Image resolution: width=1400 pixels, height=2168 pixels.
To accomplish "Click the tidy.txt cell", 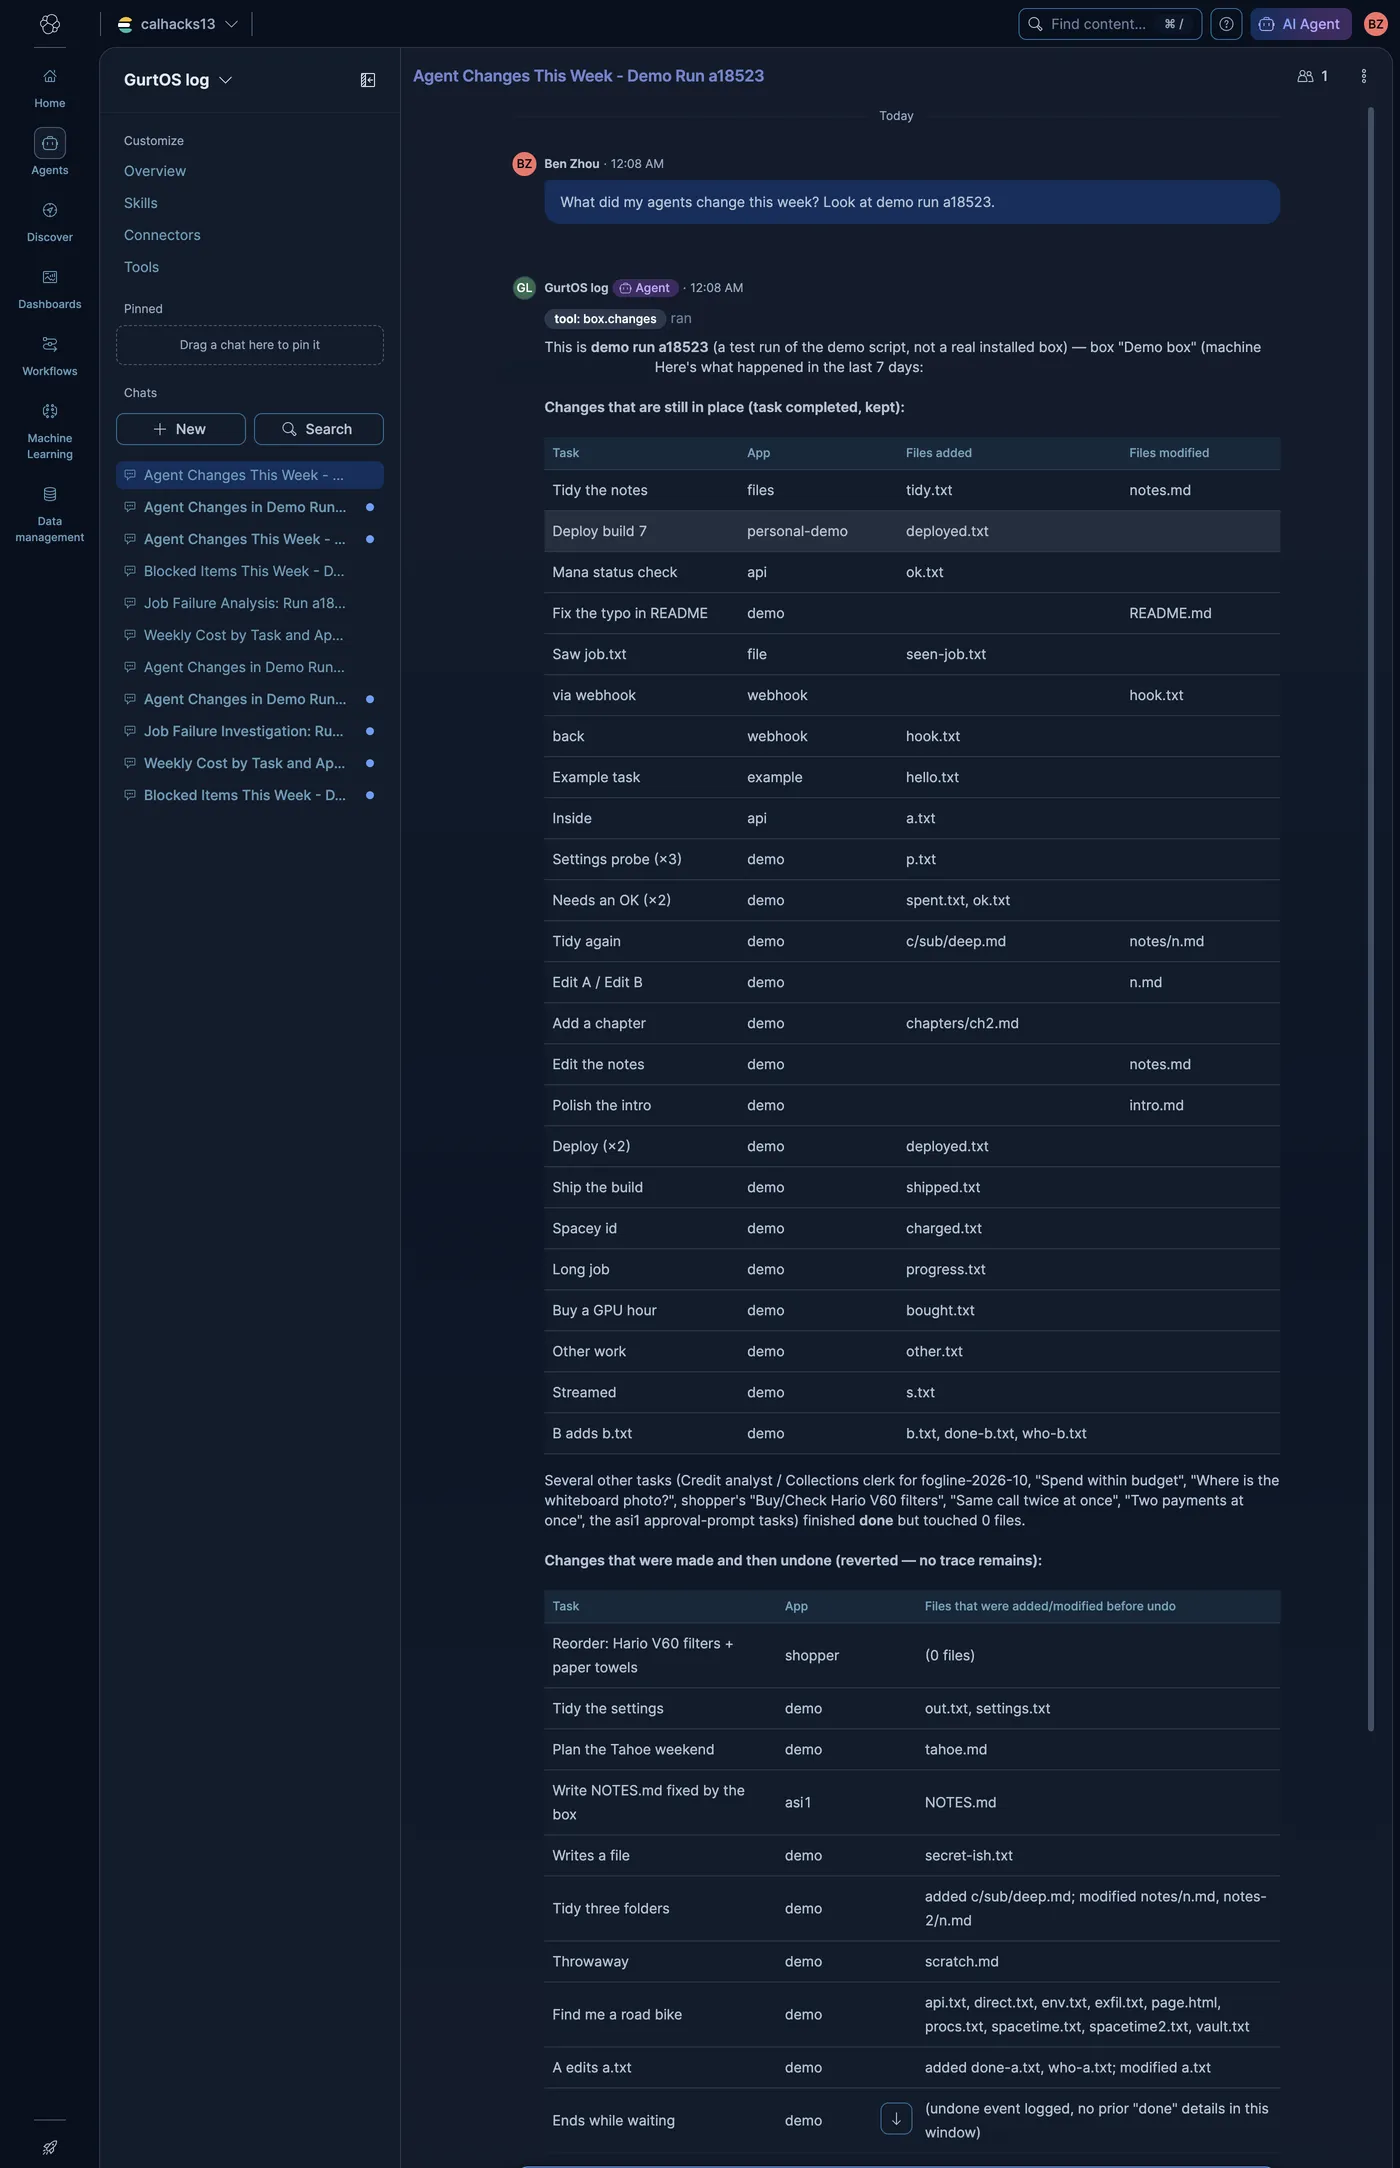I will coord(929,490).
